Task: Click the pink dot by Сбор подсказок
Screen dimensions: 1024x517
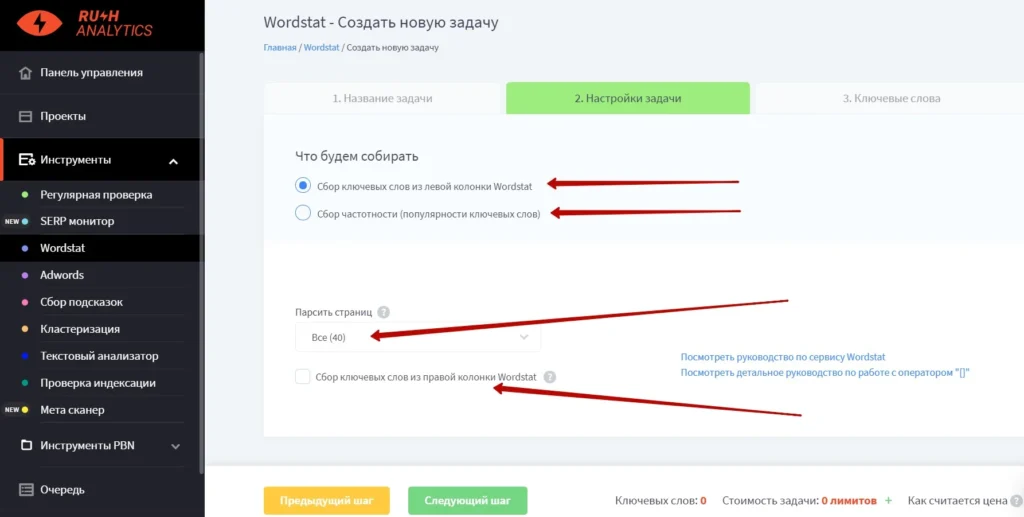Action: coord(25,302)
